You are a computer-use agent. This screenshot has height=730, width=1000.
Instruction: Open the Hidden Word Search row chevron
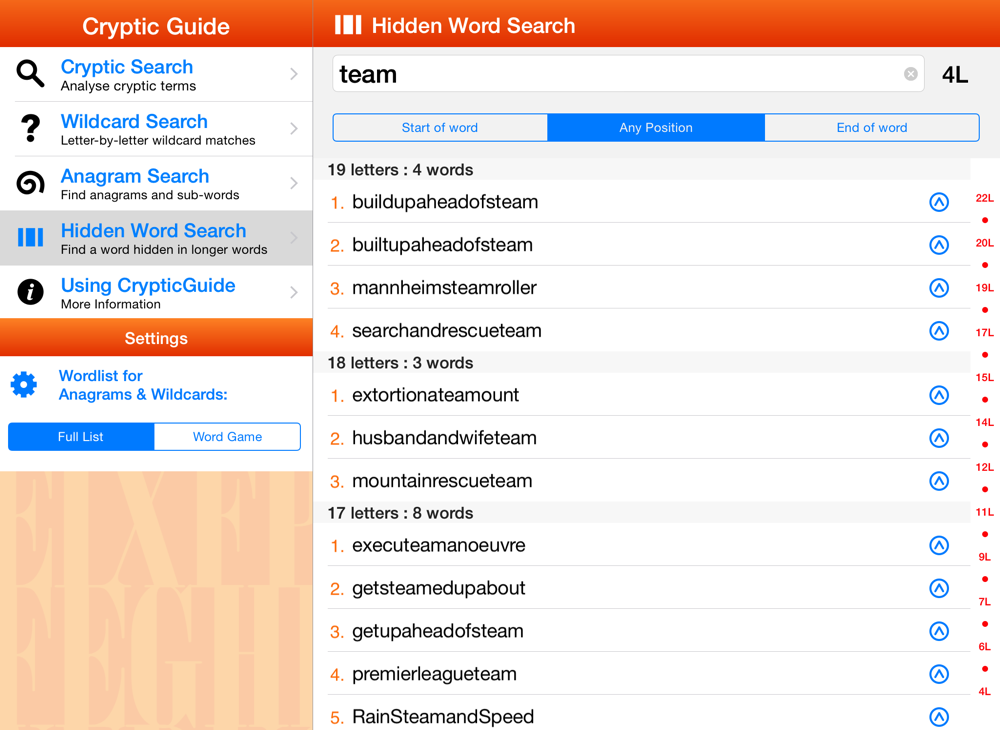click(x=293, y=237)
